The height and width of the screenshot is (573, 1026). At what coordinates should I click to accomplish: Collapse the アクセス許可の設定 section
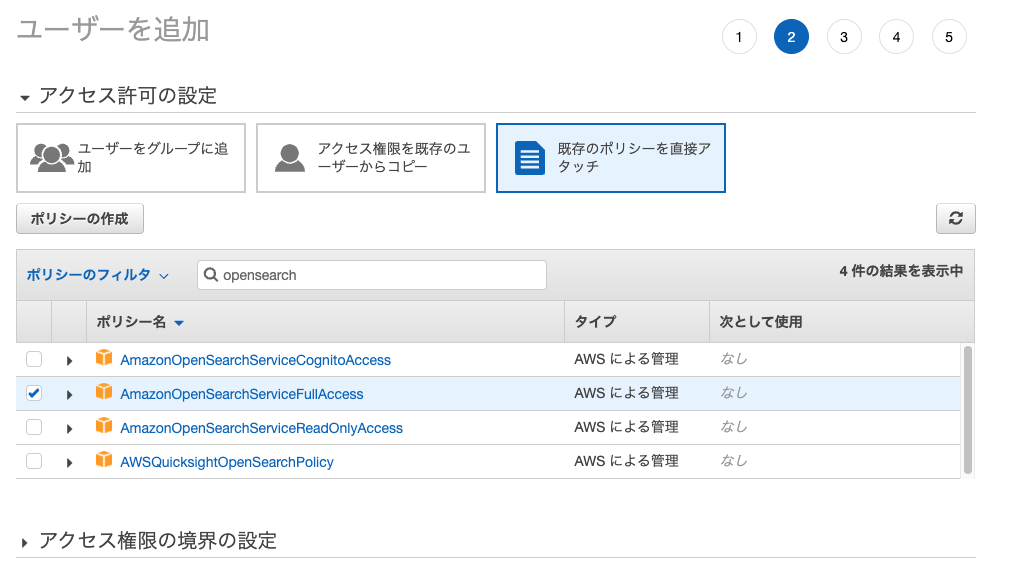click(x=25, y=98)
